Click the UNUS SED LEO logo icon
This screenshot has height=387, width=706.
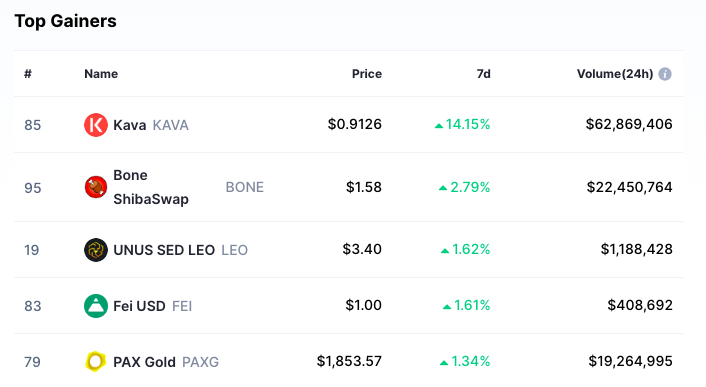pyautogui.click(x=96, y=250)
